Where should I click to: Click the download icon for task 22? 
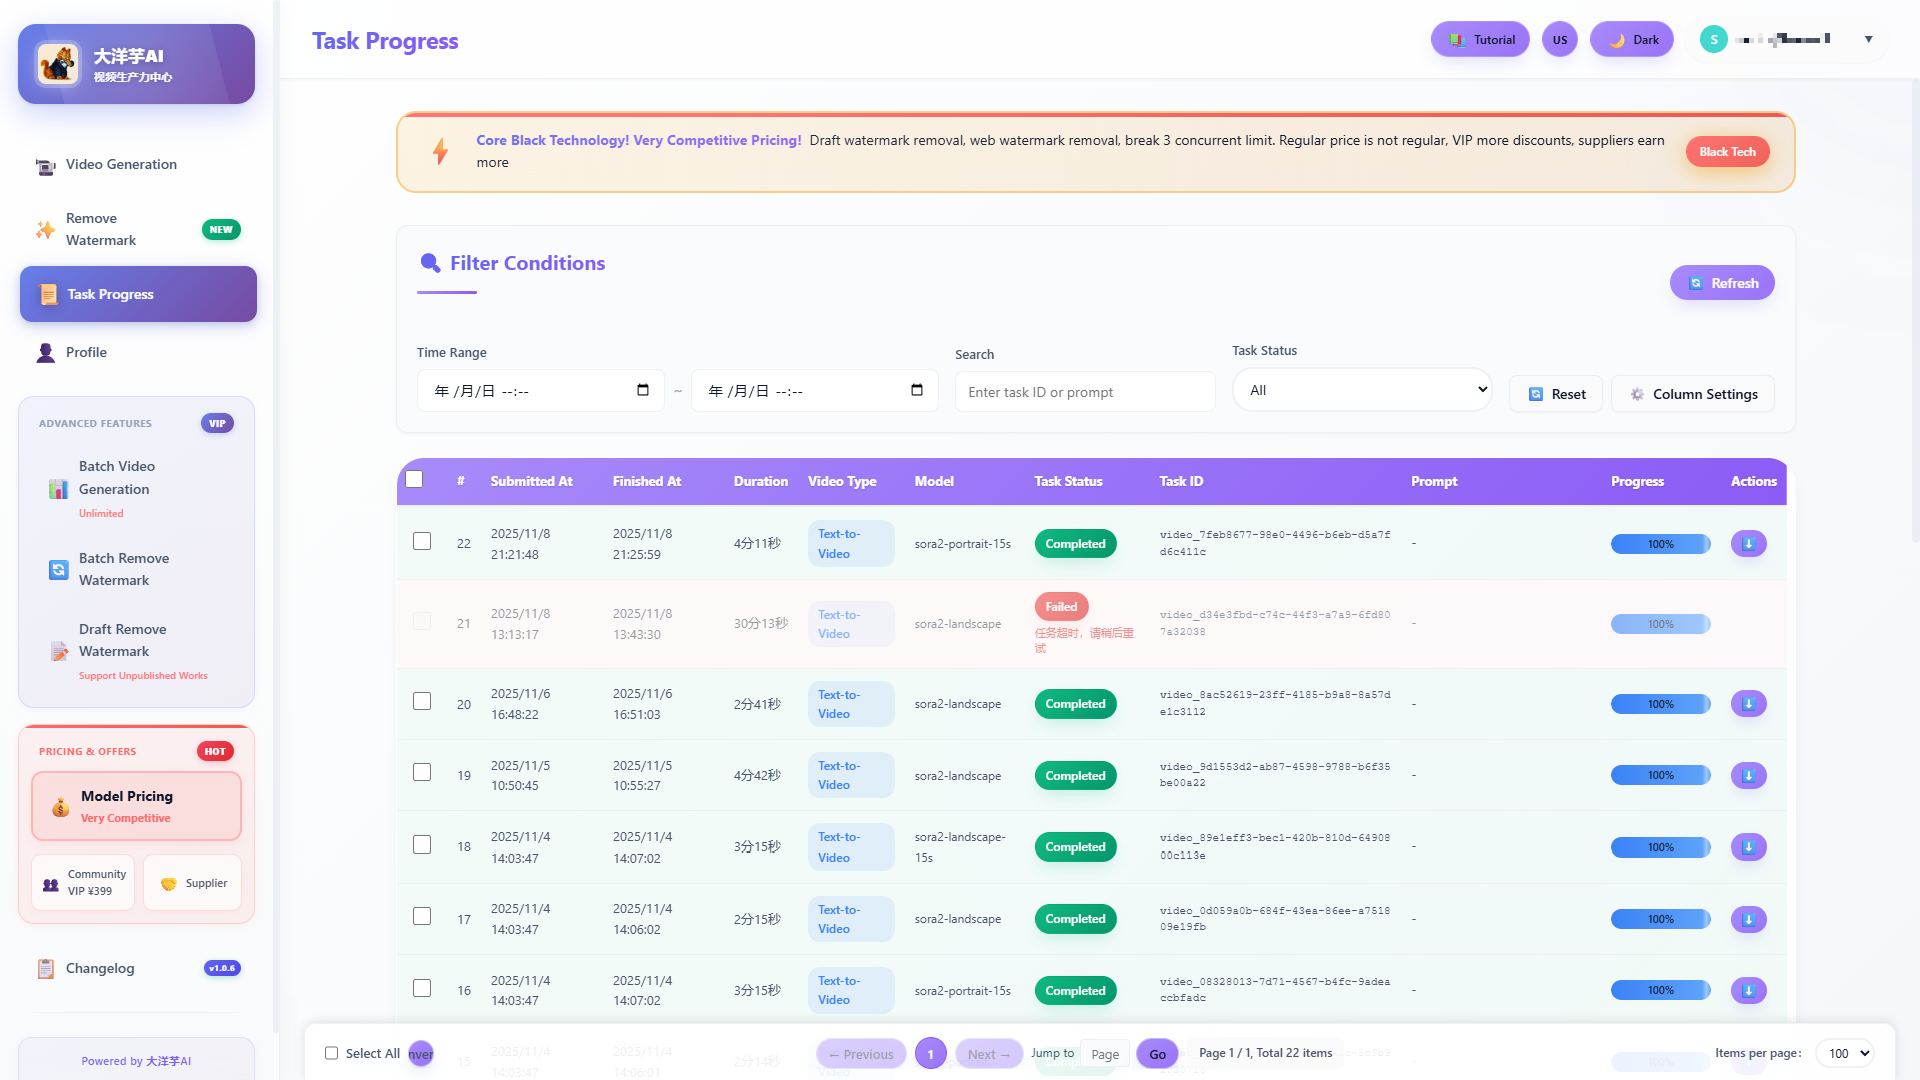[1748, 543]
